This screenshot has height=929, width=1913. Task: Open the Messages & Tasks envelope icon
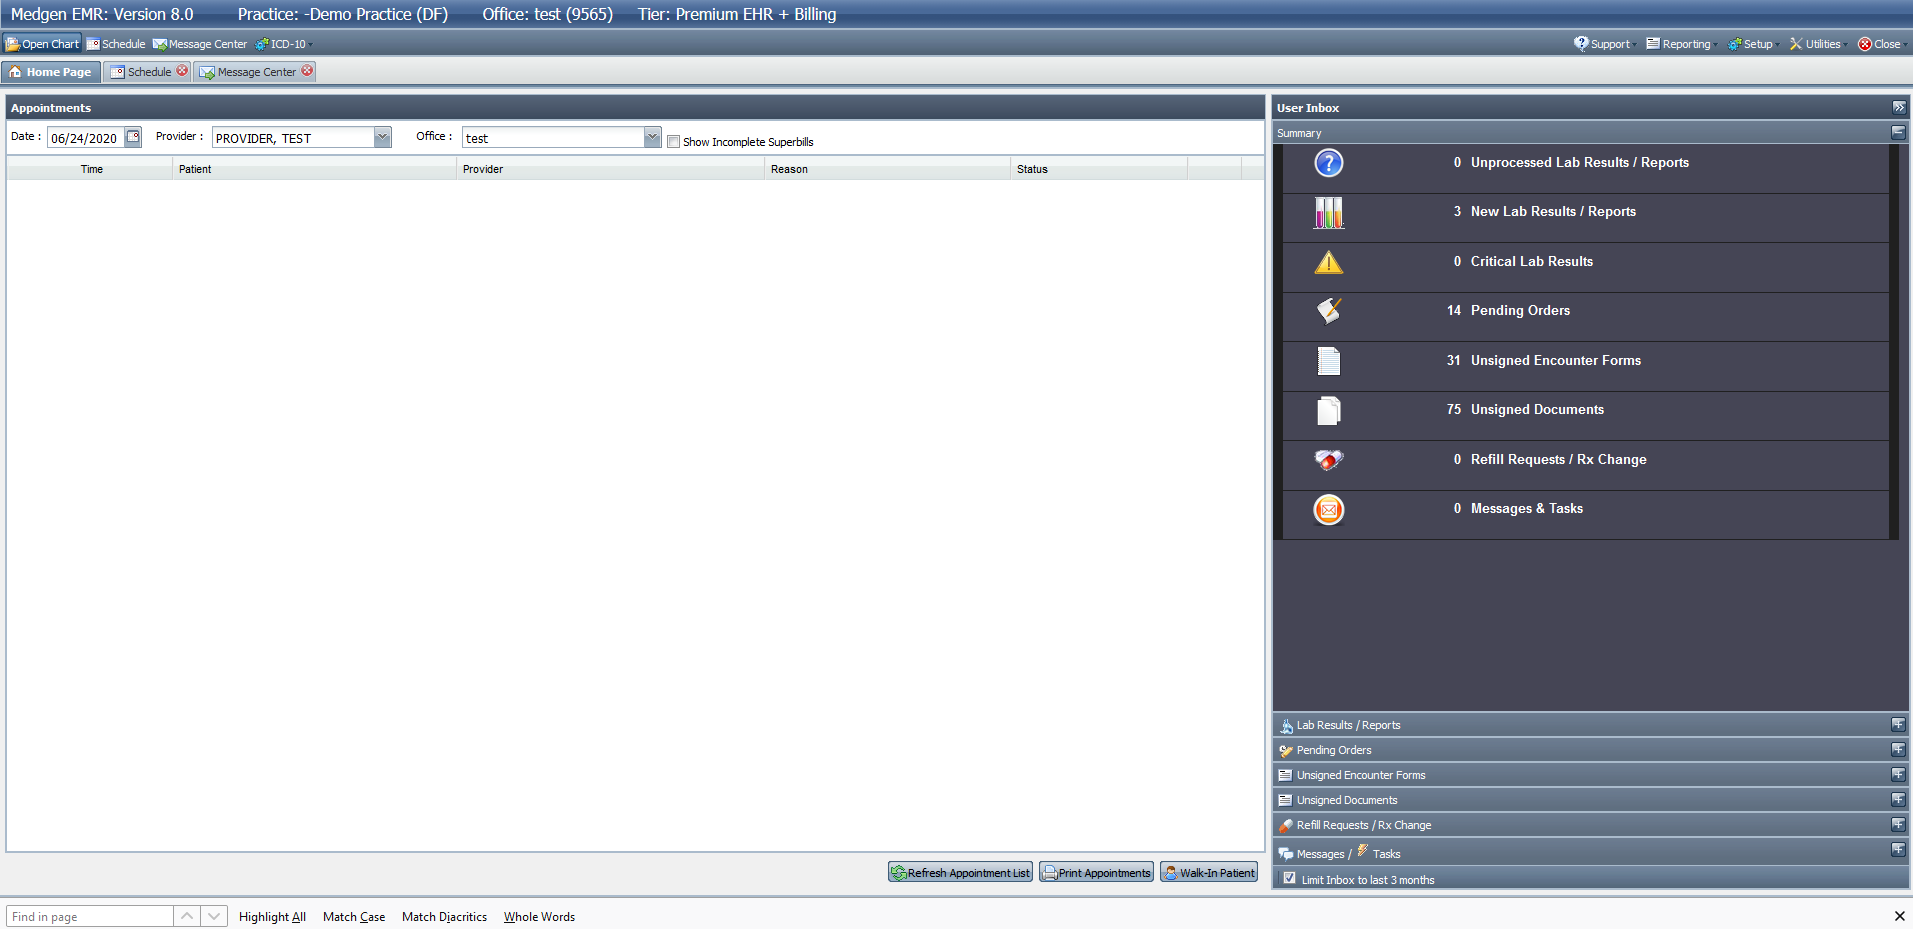(1328, 510)
